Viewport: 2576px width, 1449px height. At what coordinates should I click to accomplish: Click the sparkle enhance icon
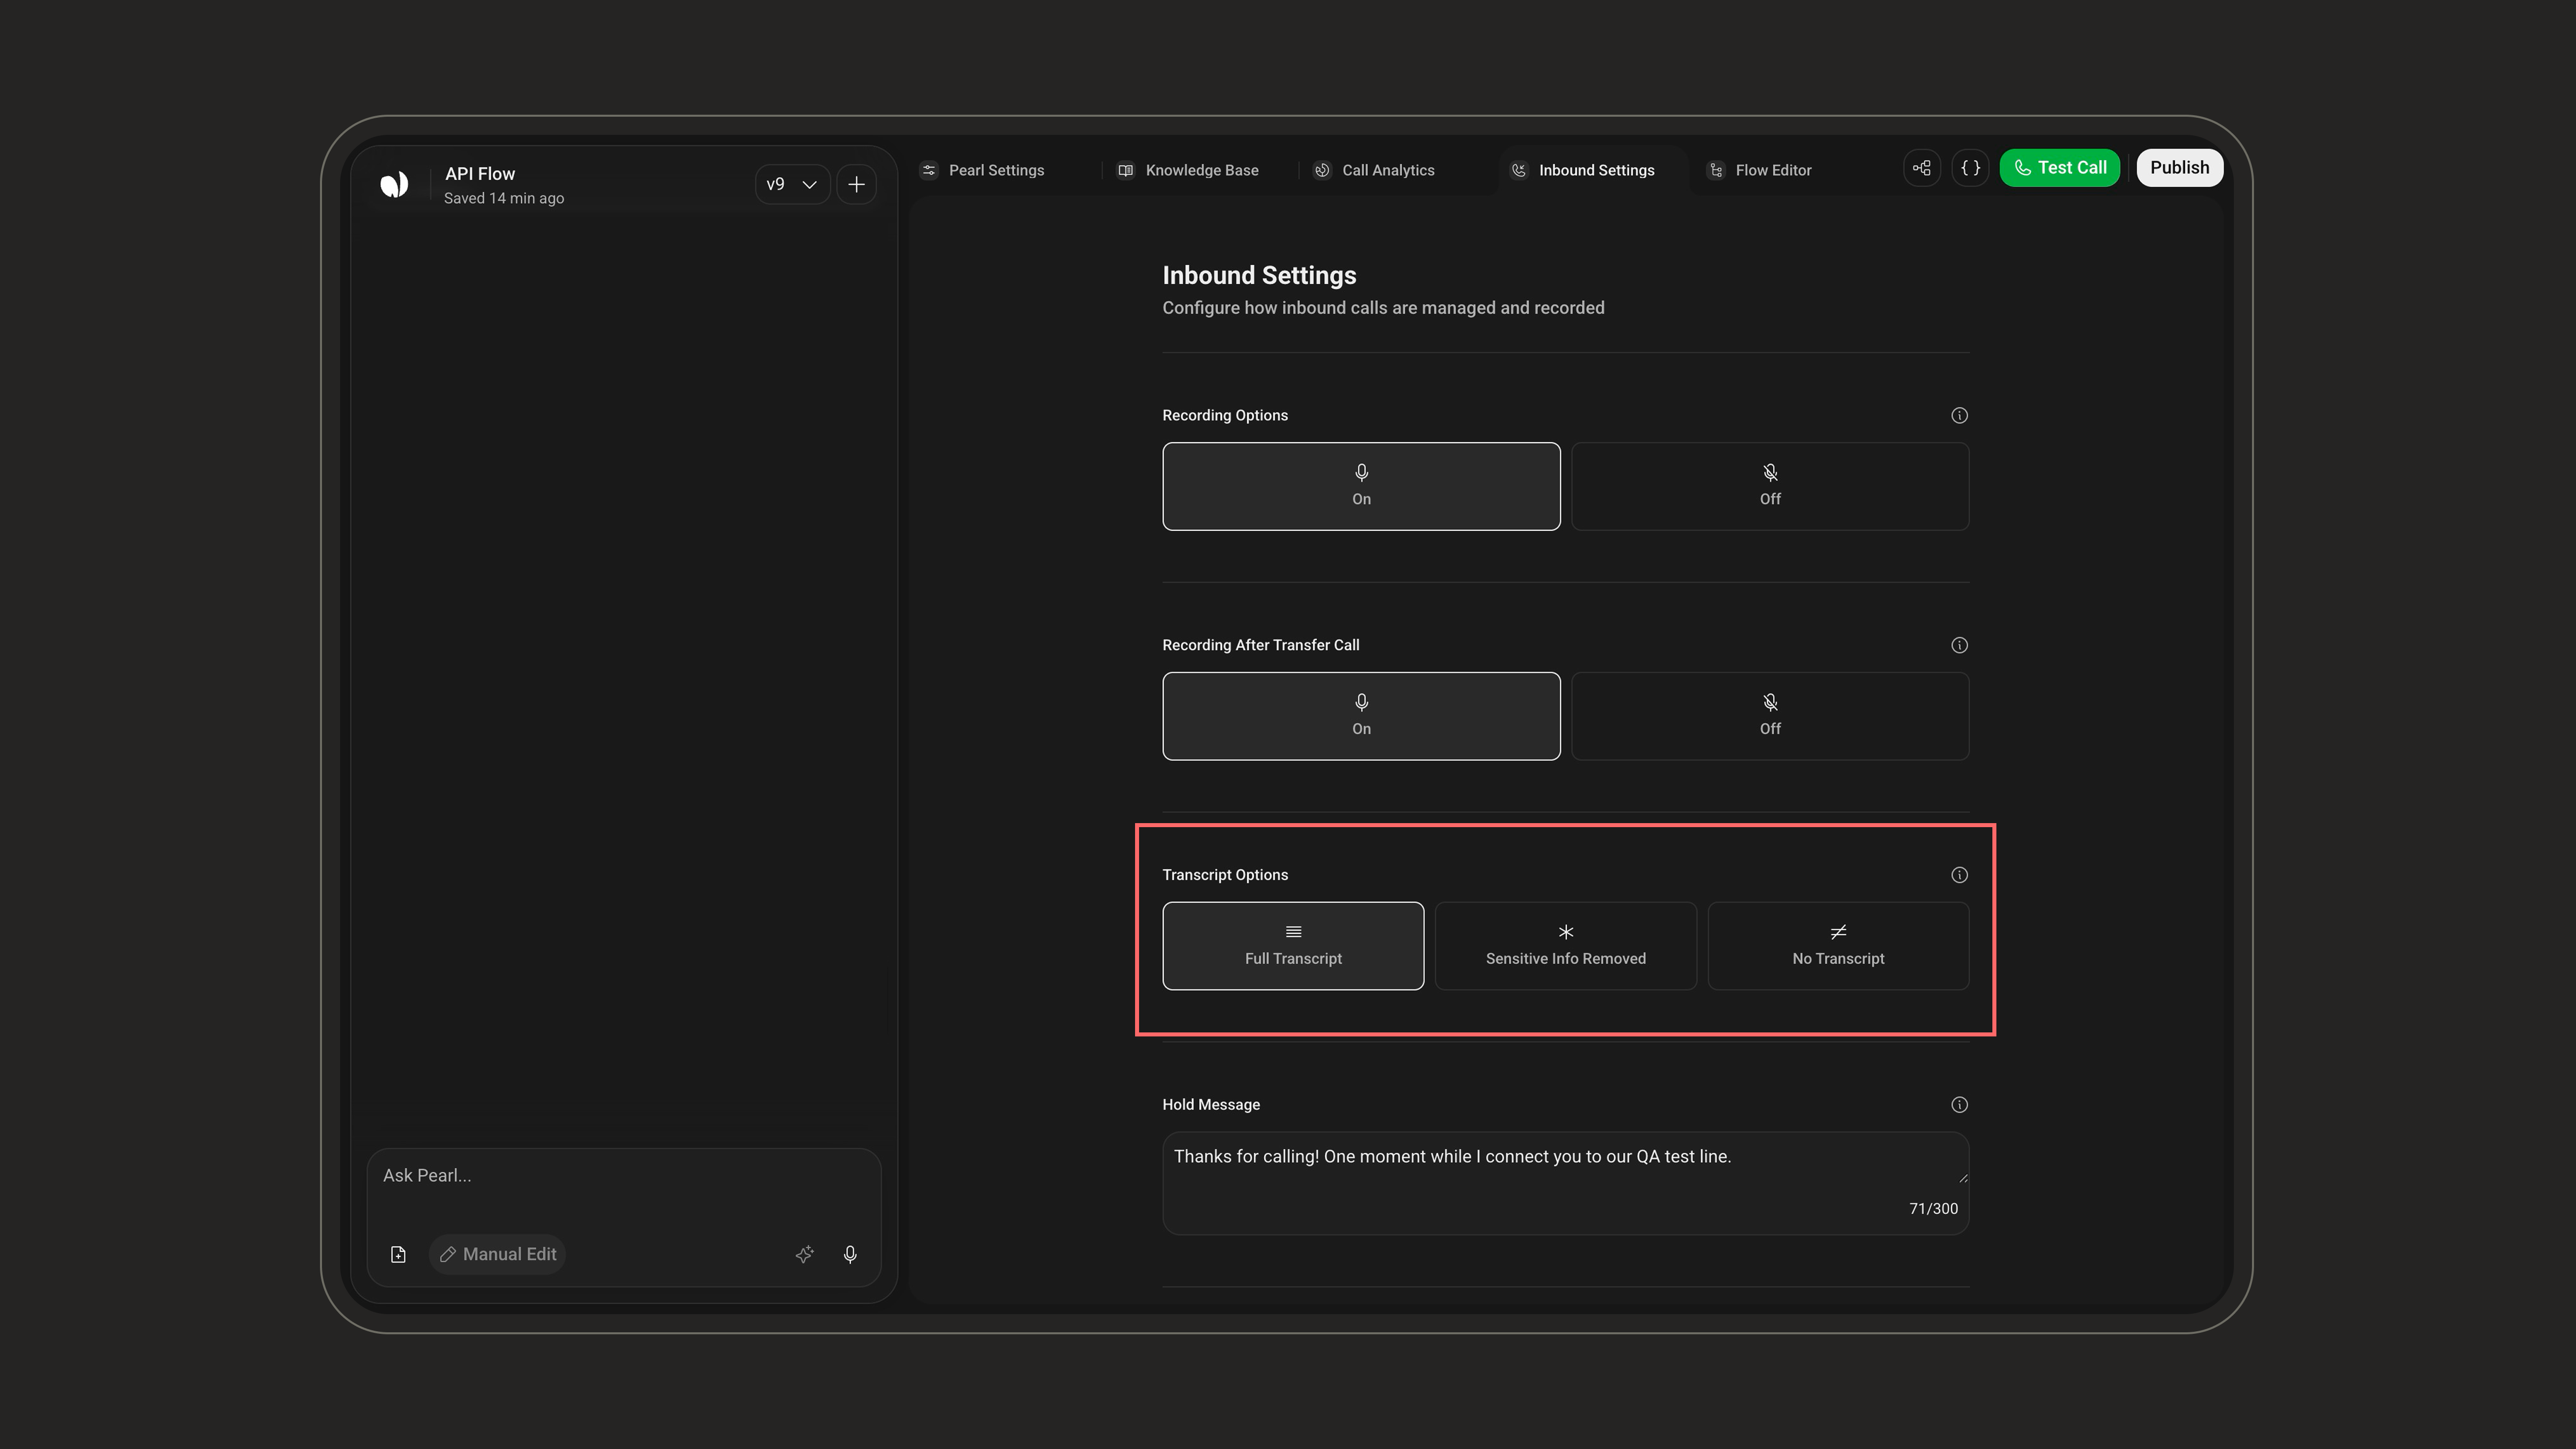(x=804, y=1254)
